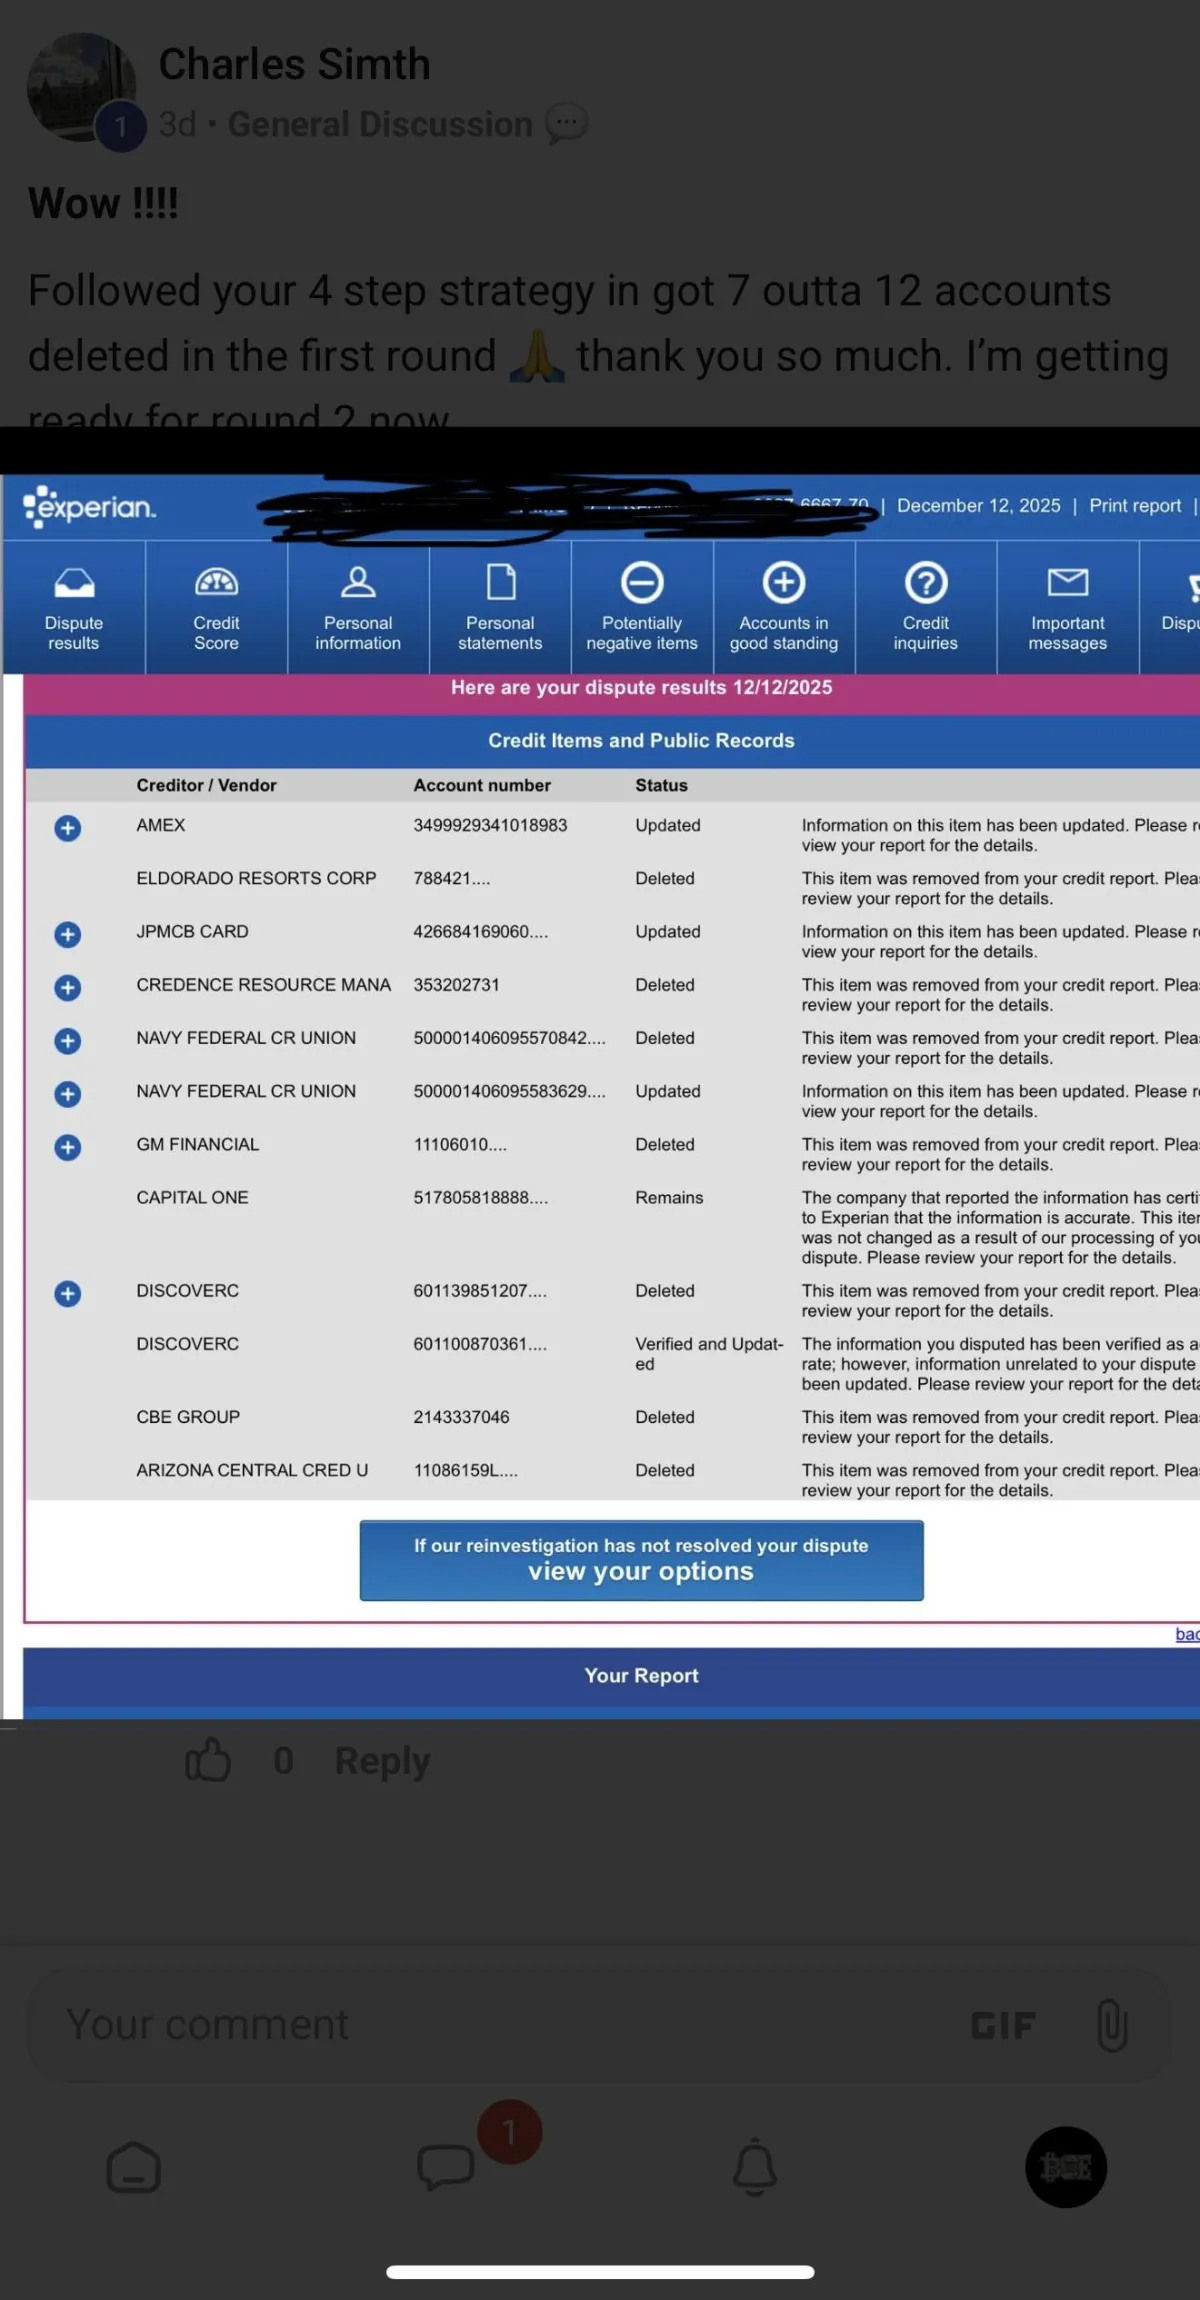Open the Important messages tab
This screenshot has width=1200, height=2300.
pos(1068,607)
